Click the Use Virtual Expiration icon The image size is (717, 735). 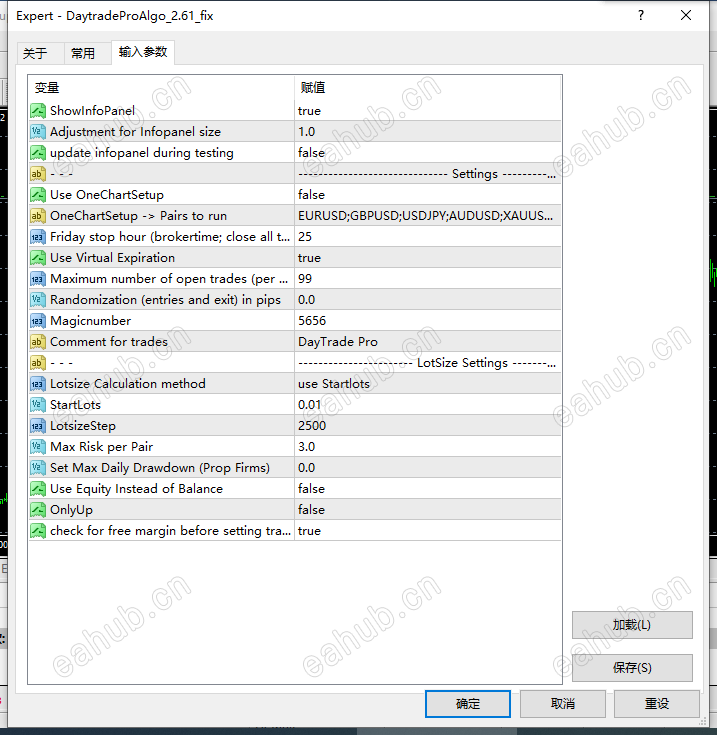(x=38, y=258)
